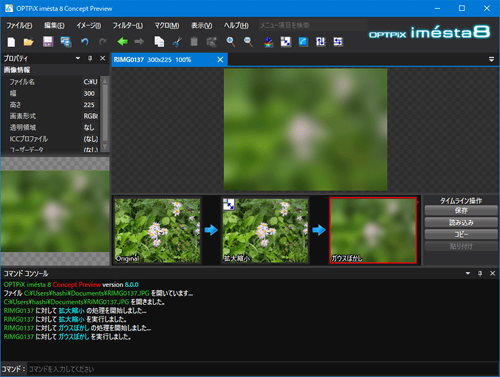Click the new file icon in toolbar

point(11,42)
